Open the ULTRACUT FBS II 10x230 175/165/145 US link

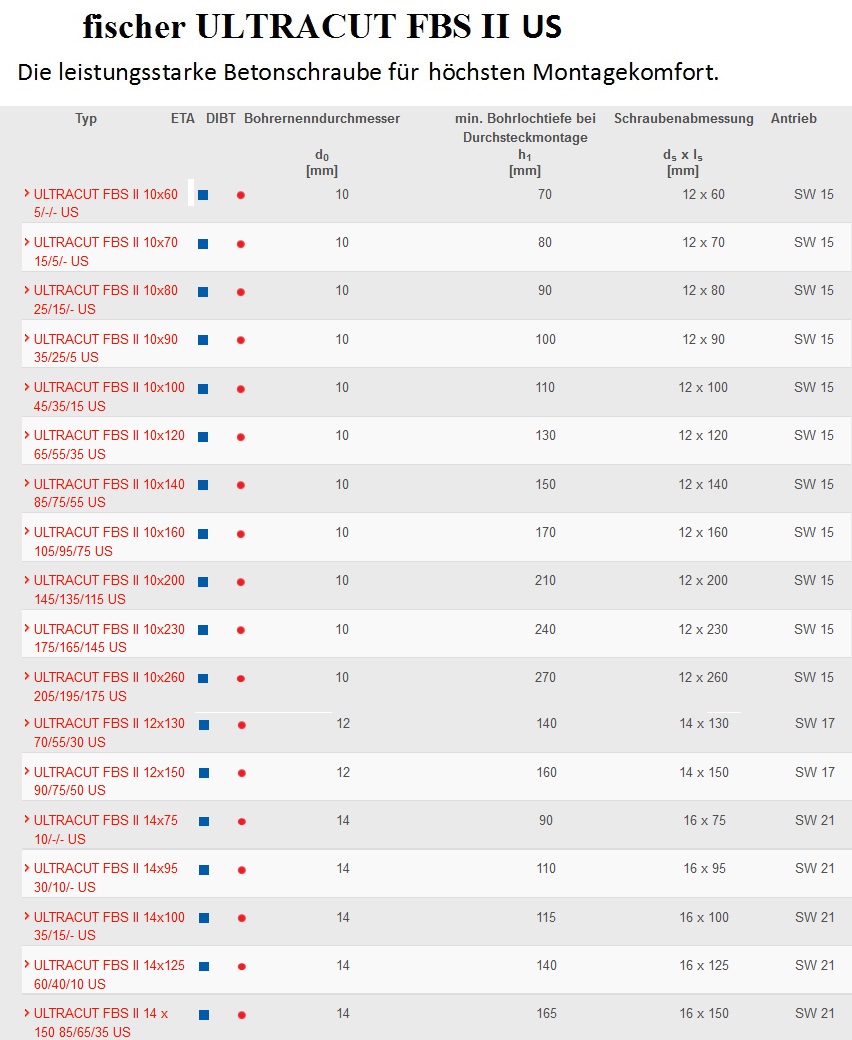coord(109,638)
